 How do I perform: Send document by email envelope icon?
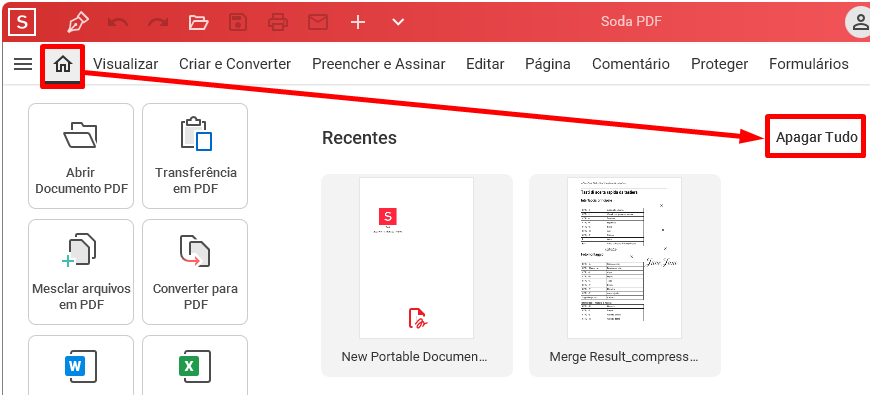[318, 22]
